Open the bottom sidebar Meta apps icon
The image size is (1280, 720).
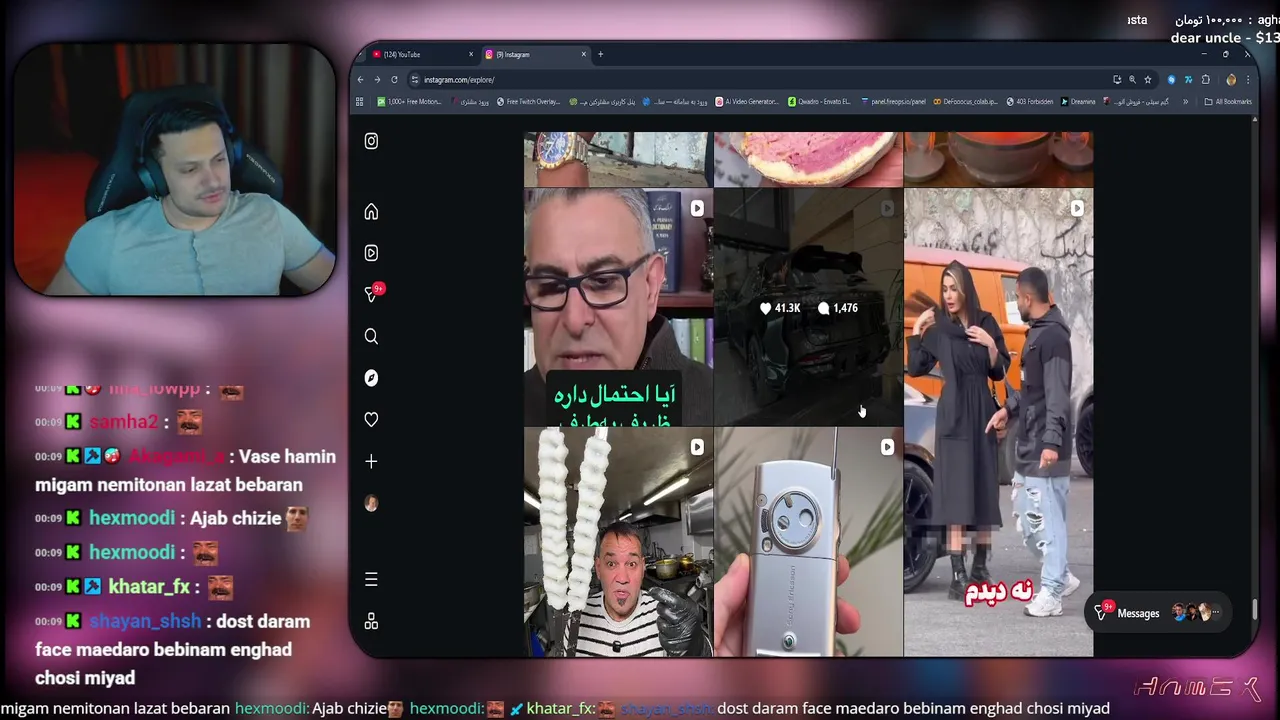click(371, 621)
